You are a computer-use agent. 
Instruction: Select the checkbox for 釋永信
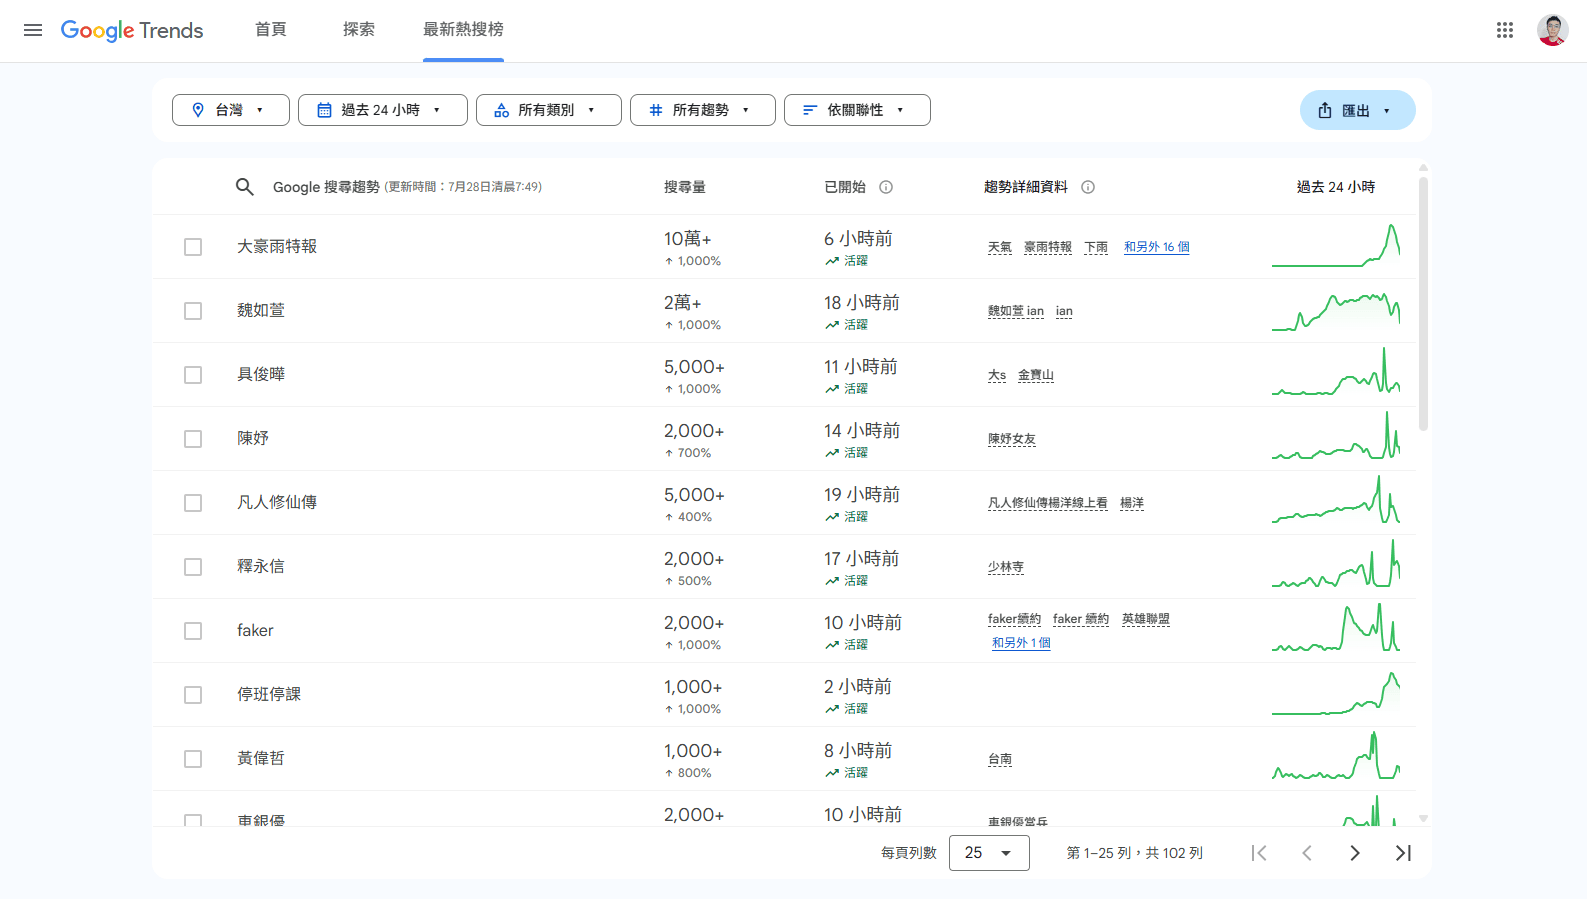click(193, 567)
